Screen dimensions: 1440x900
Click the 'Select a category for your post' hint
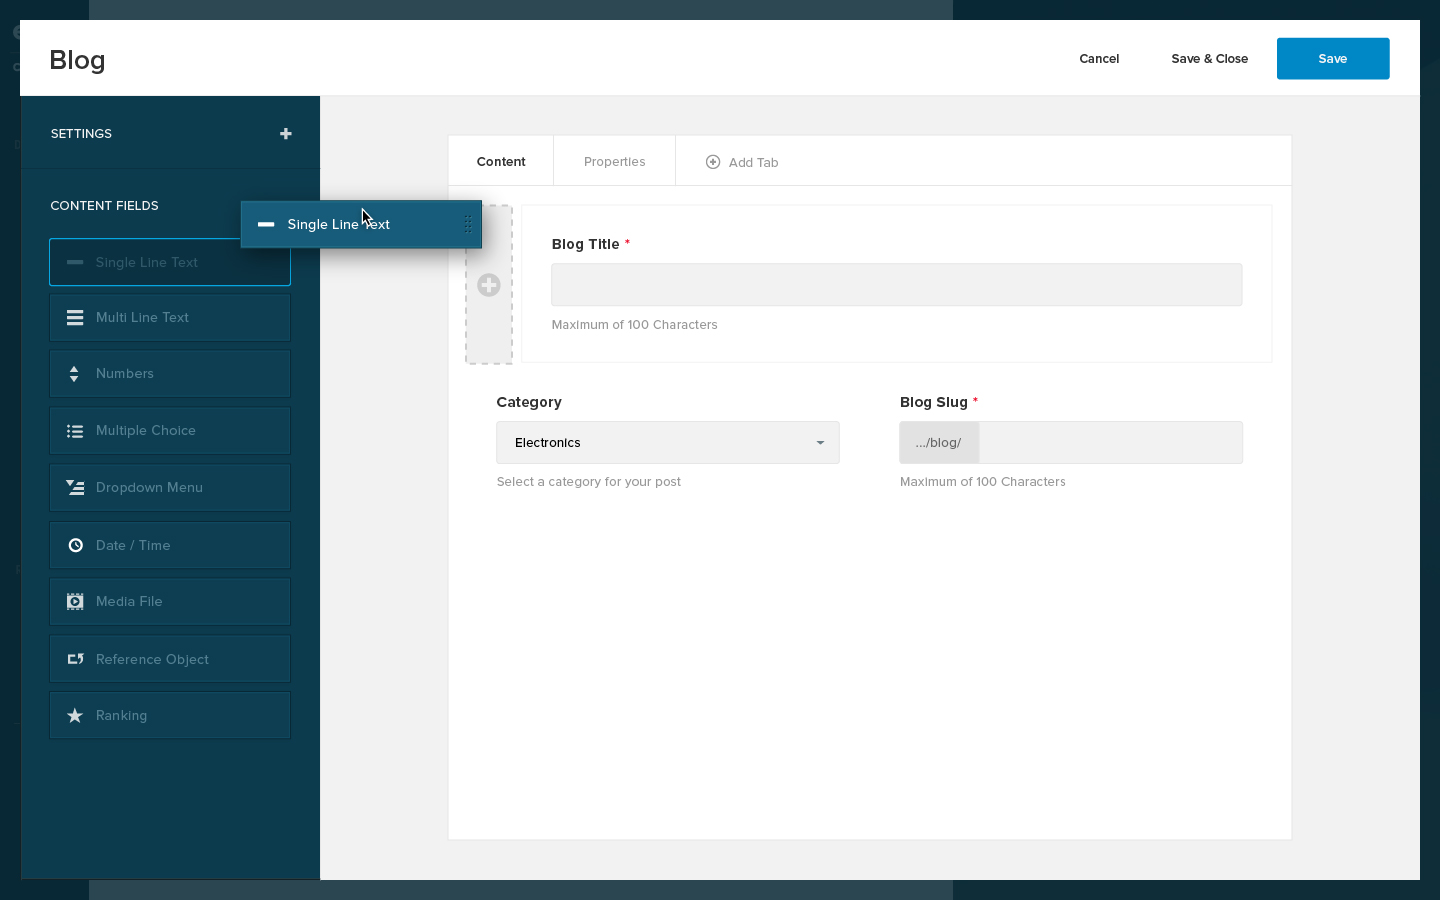(x=589, y=482)
